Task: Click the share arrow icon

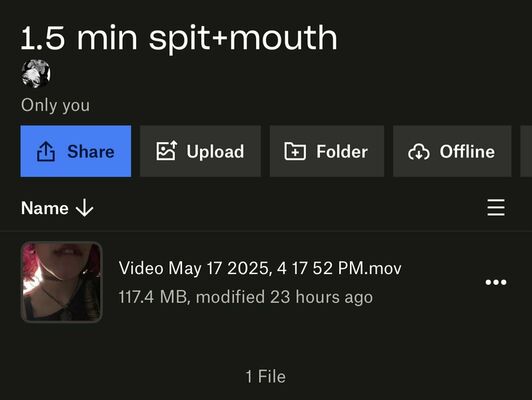Action: coord(46,151)
